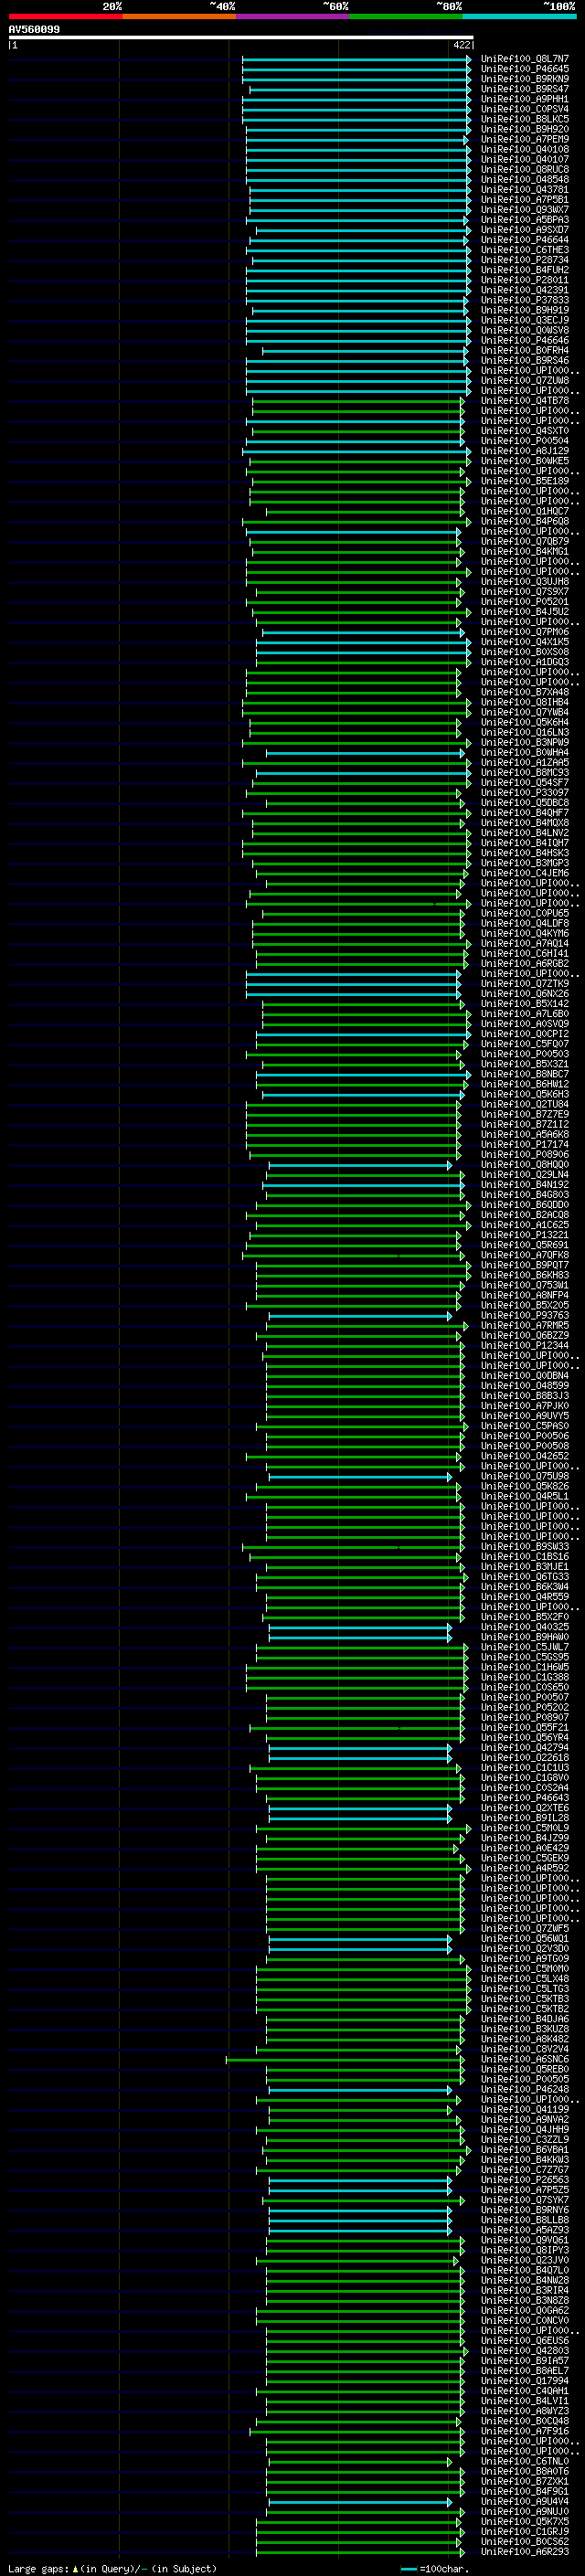Select hit label UniRef100_A6R293
Viewport: 585px width, 2576px height.
pos(525,2551)
